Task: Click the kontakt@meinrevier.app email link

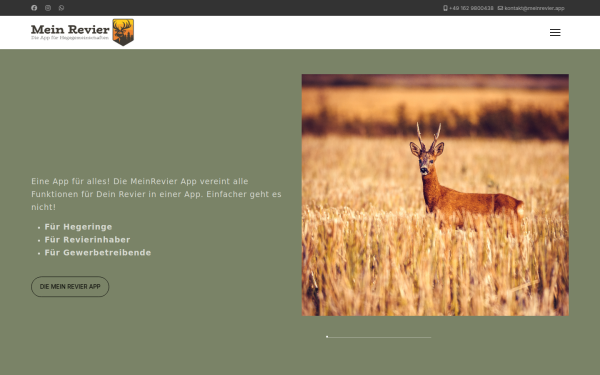Action: (531, 8)
